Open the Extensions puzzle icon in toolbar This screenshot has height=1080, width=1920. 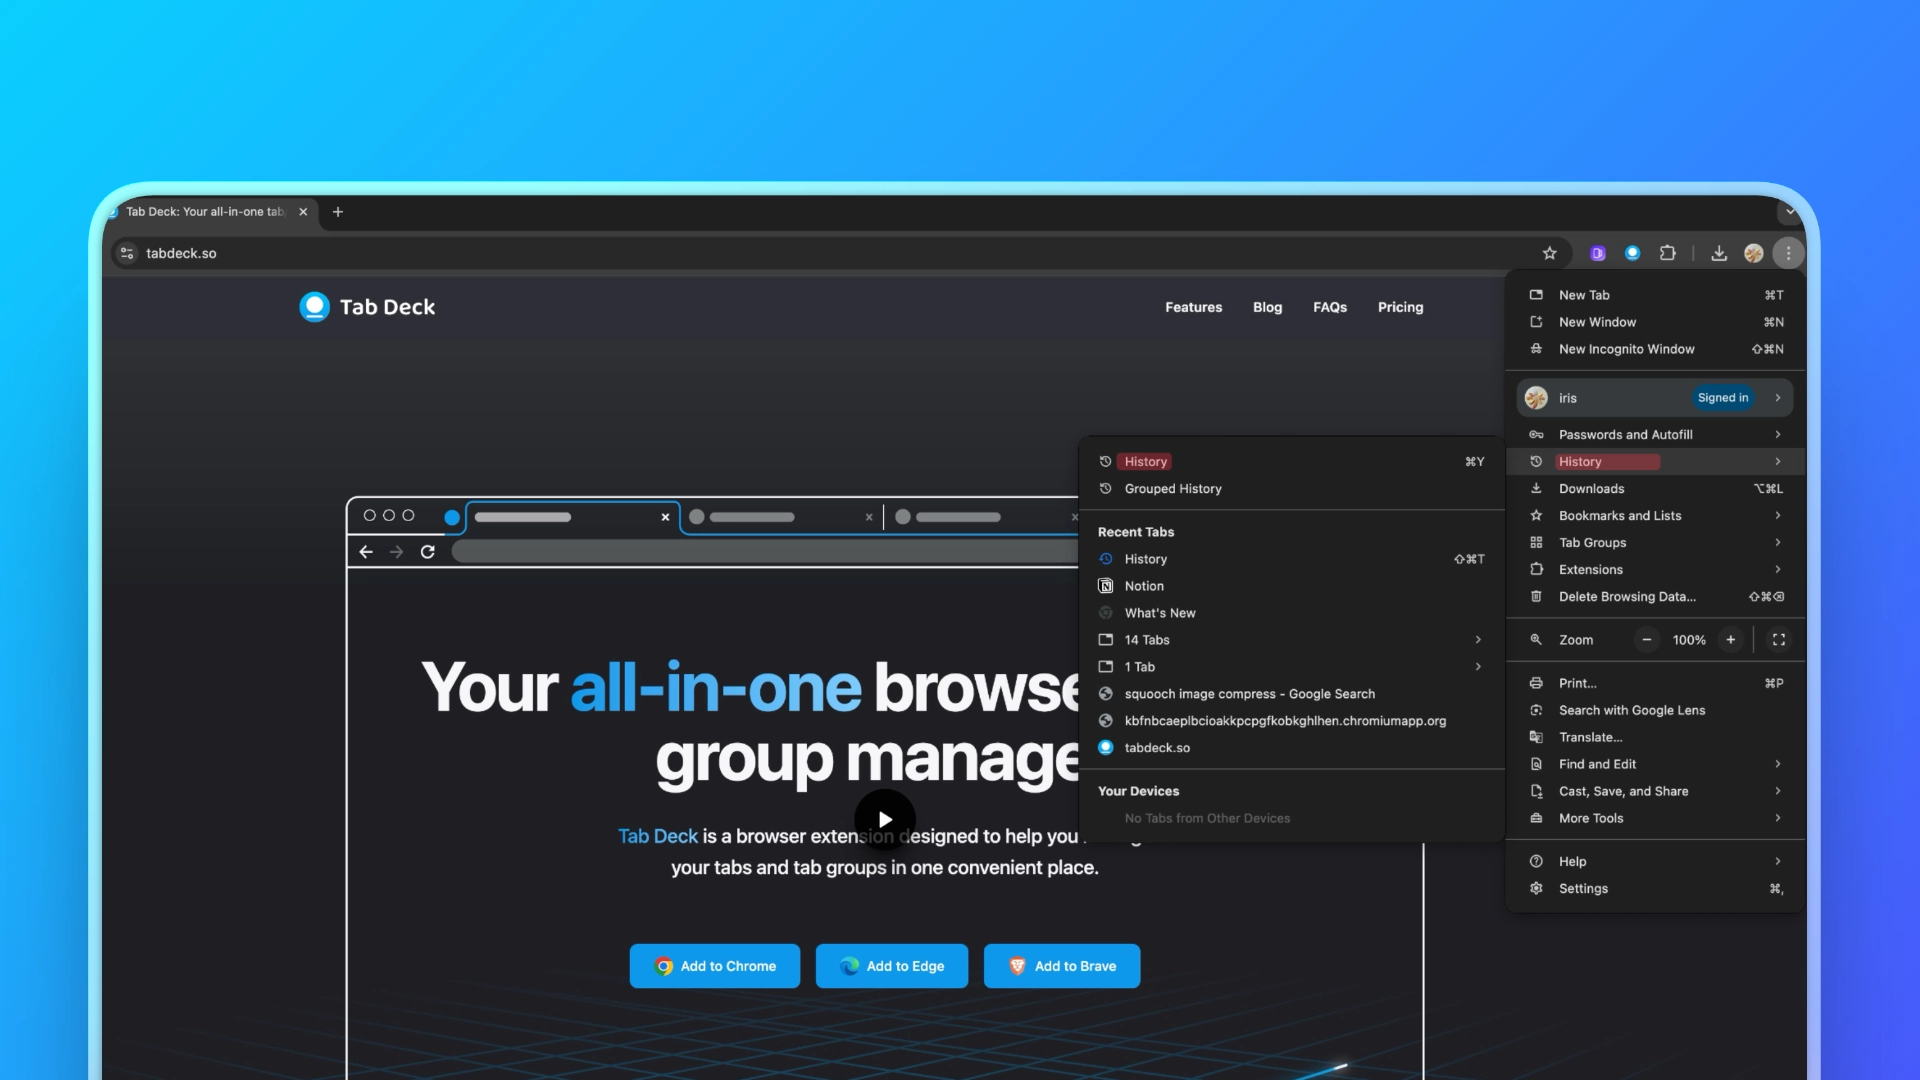[1667, 253]
